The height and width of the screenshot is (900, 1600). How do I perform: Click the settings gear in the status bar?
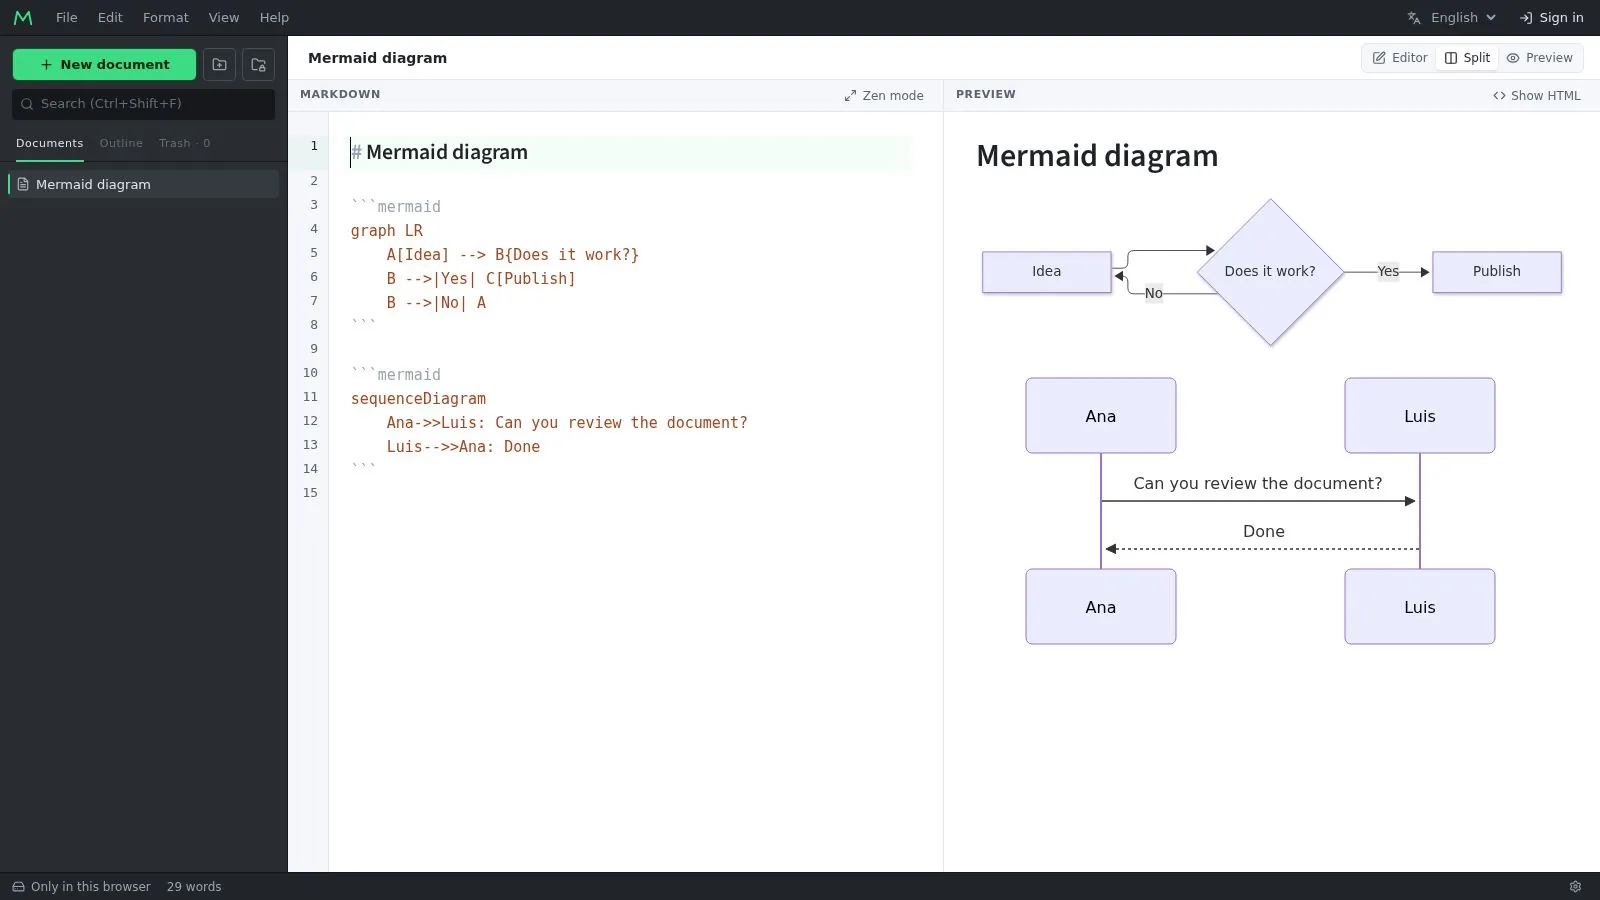[x=1575, y=887]
